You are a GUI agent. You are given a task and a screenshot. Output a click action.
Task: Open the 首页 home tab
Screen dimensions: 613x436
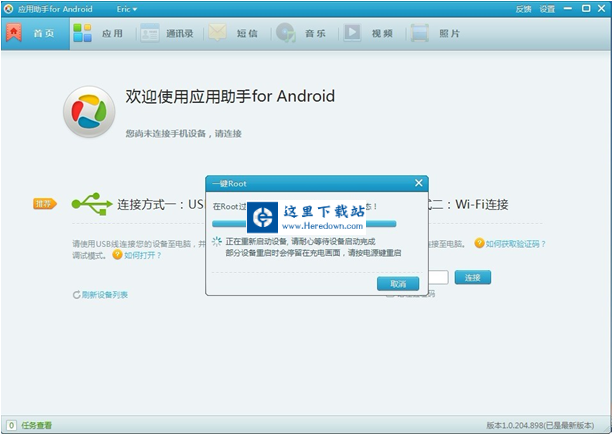(x=35, y=34)
